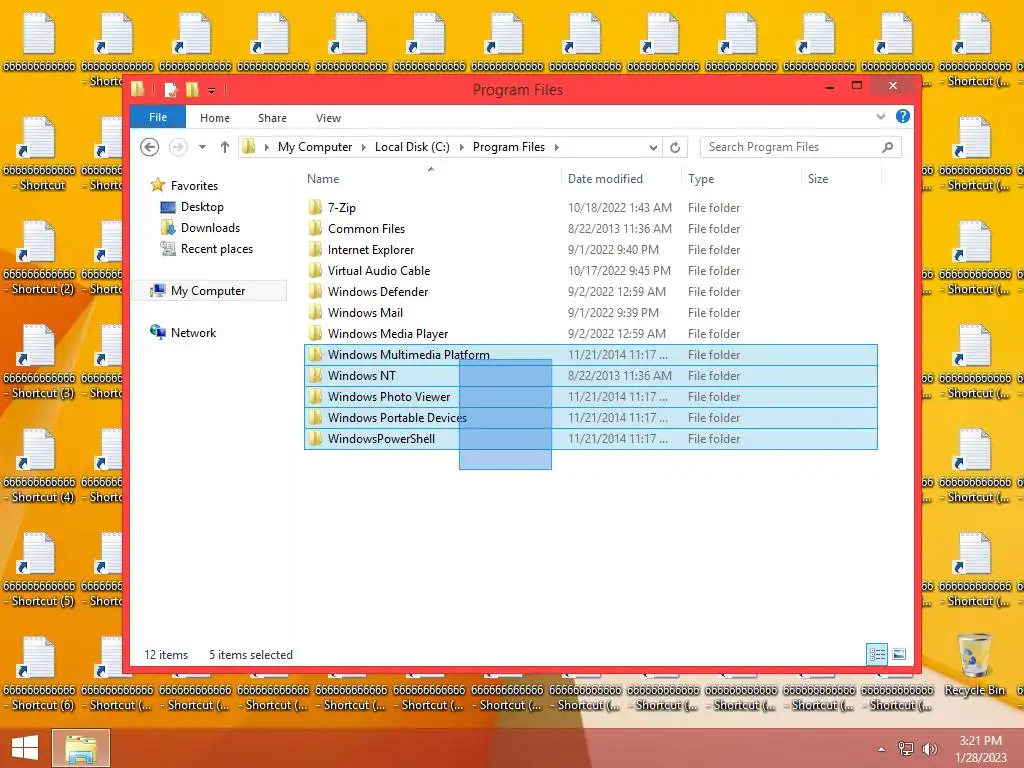
Task: Click the 9/1/2022 9:40 PM date cell
Action: (613, 249)
